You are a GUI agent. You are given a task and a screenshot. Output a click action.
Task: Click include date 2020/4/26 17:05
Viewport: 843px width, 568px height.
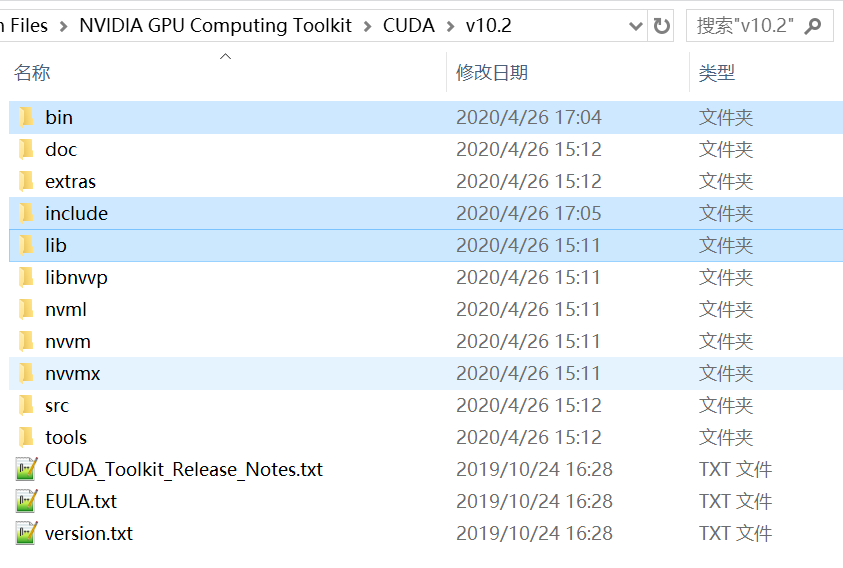pyautogui.click(x=529, y=214)
